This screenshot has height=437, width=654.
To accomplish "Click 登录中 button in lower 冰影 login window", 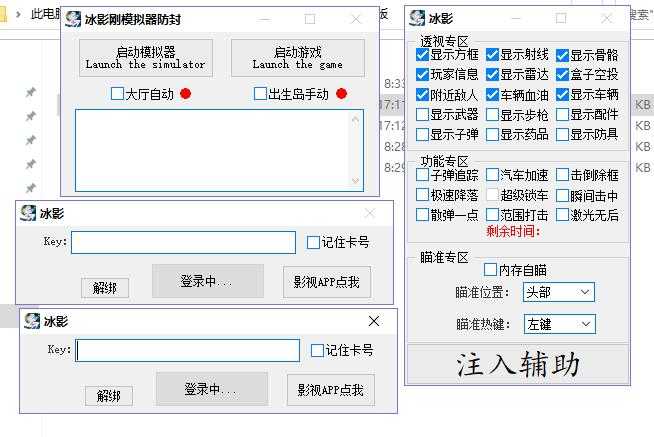I will 212,389.
